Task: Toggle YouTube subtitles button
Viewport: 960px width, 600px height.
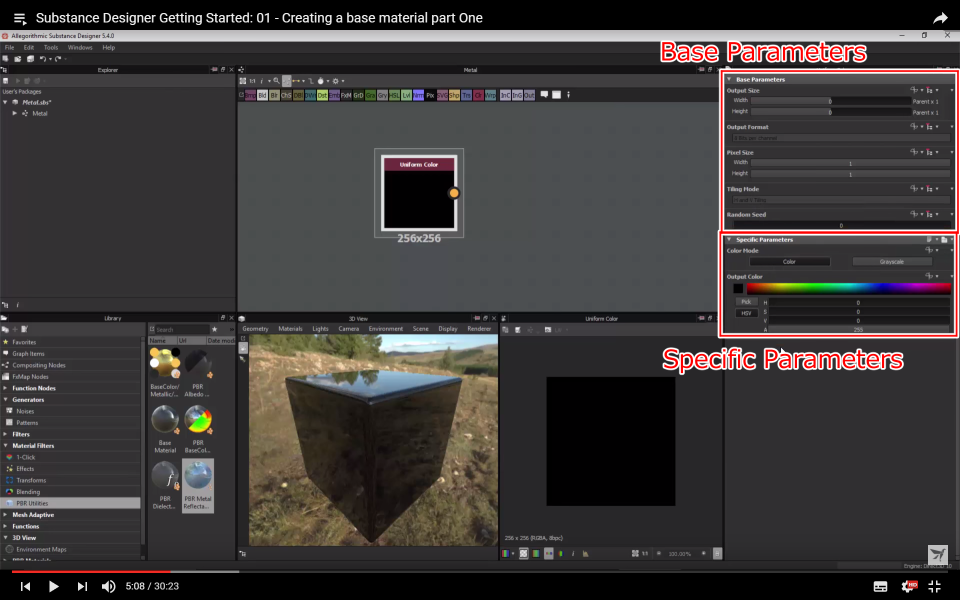Action: pyautogui.click(x=880, y=587)
